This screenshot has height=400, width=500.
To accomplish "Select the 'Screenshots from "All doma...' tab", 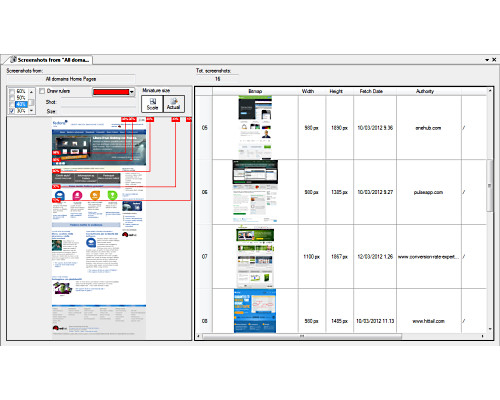I will coord(49,60).
